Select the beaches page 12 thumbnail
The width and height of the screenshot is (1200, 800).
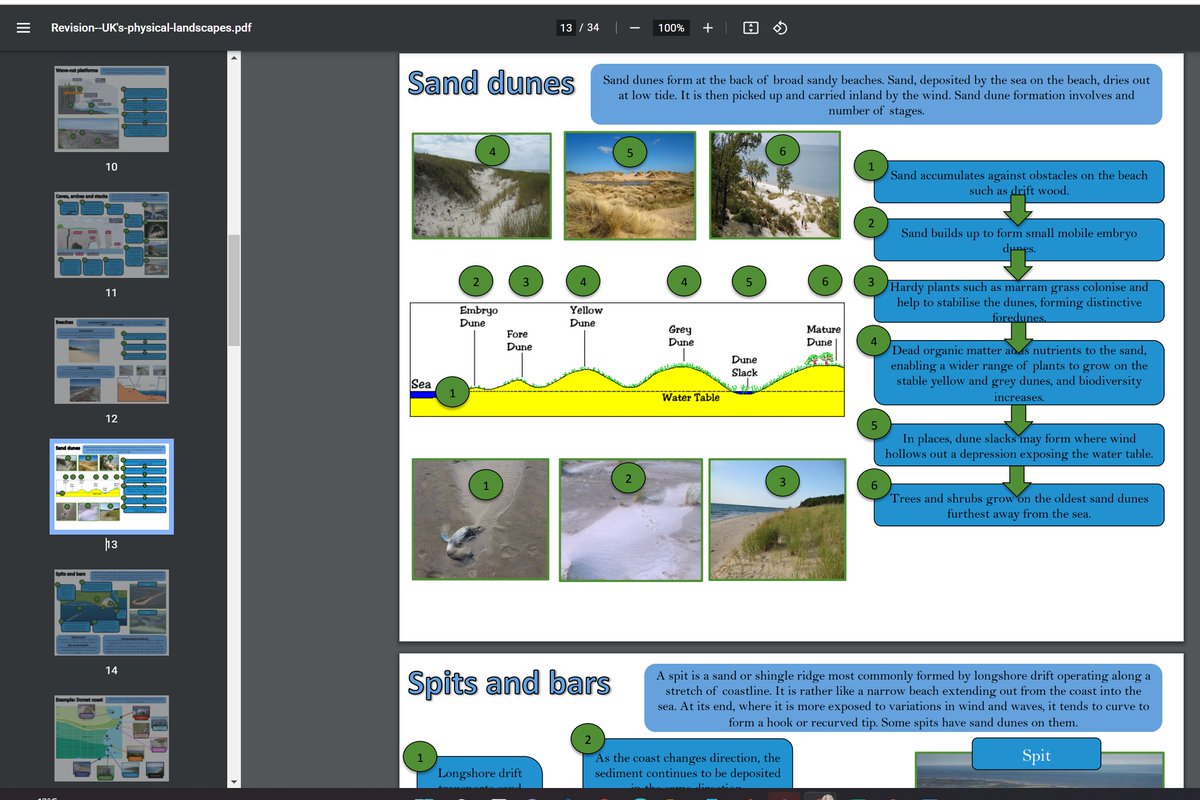coord(111,360)
